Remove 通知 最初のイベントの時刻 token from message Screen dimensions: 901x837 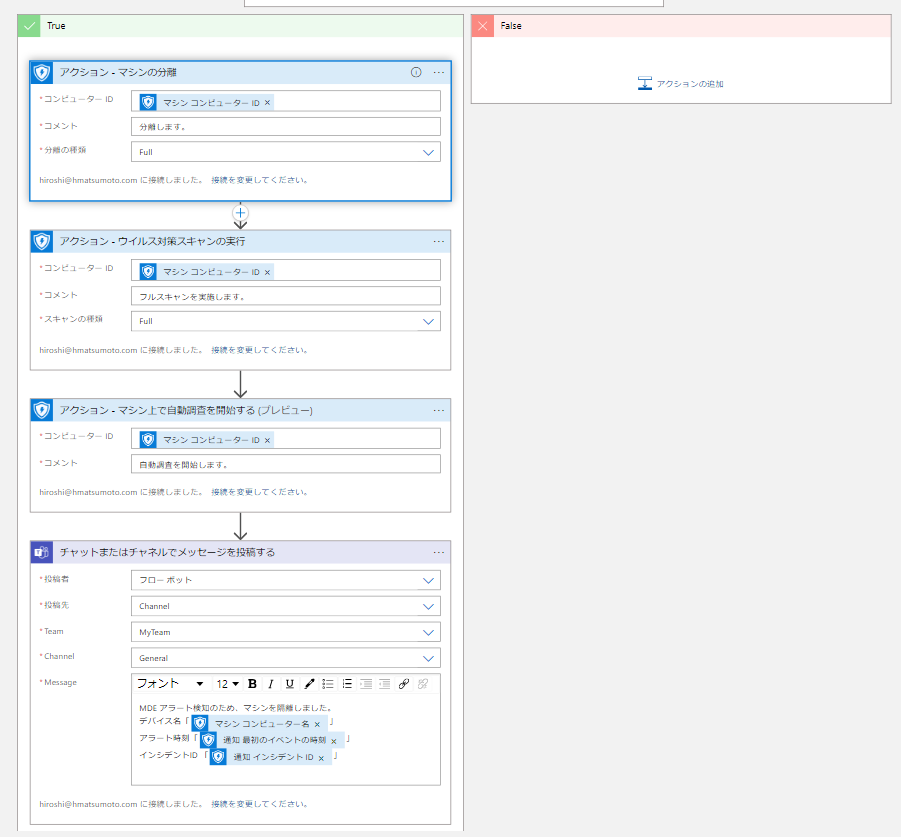(x=334, y=740)
